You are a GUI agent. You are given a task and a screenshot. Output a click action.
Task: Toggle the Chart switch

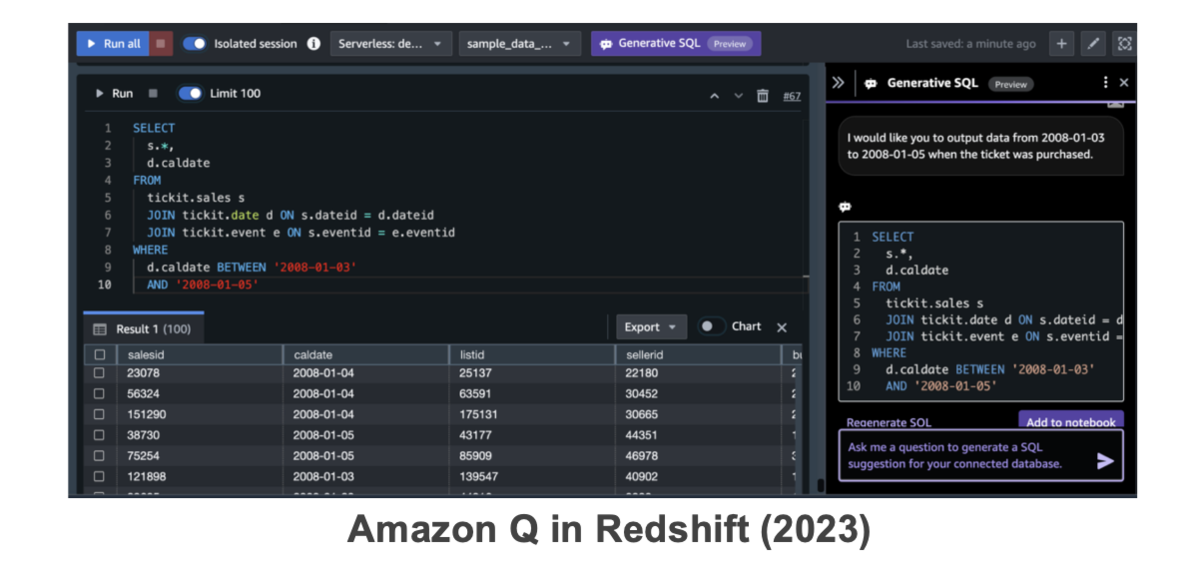(710, 327)
